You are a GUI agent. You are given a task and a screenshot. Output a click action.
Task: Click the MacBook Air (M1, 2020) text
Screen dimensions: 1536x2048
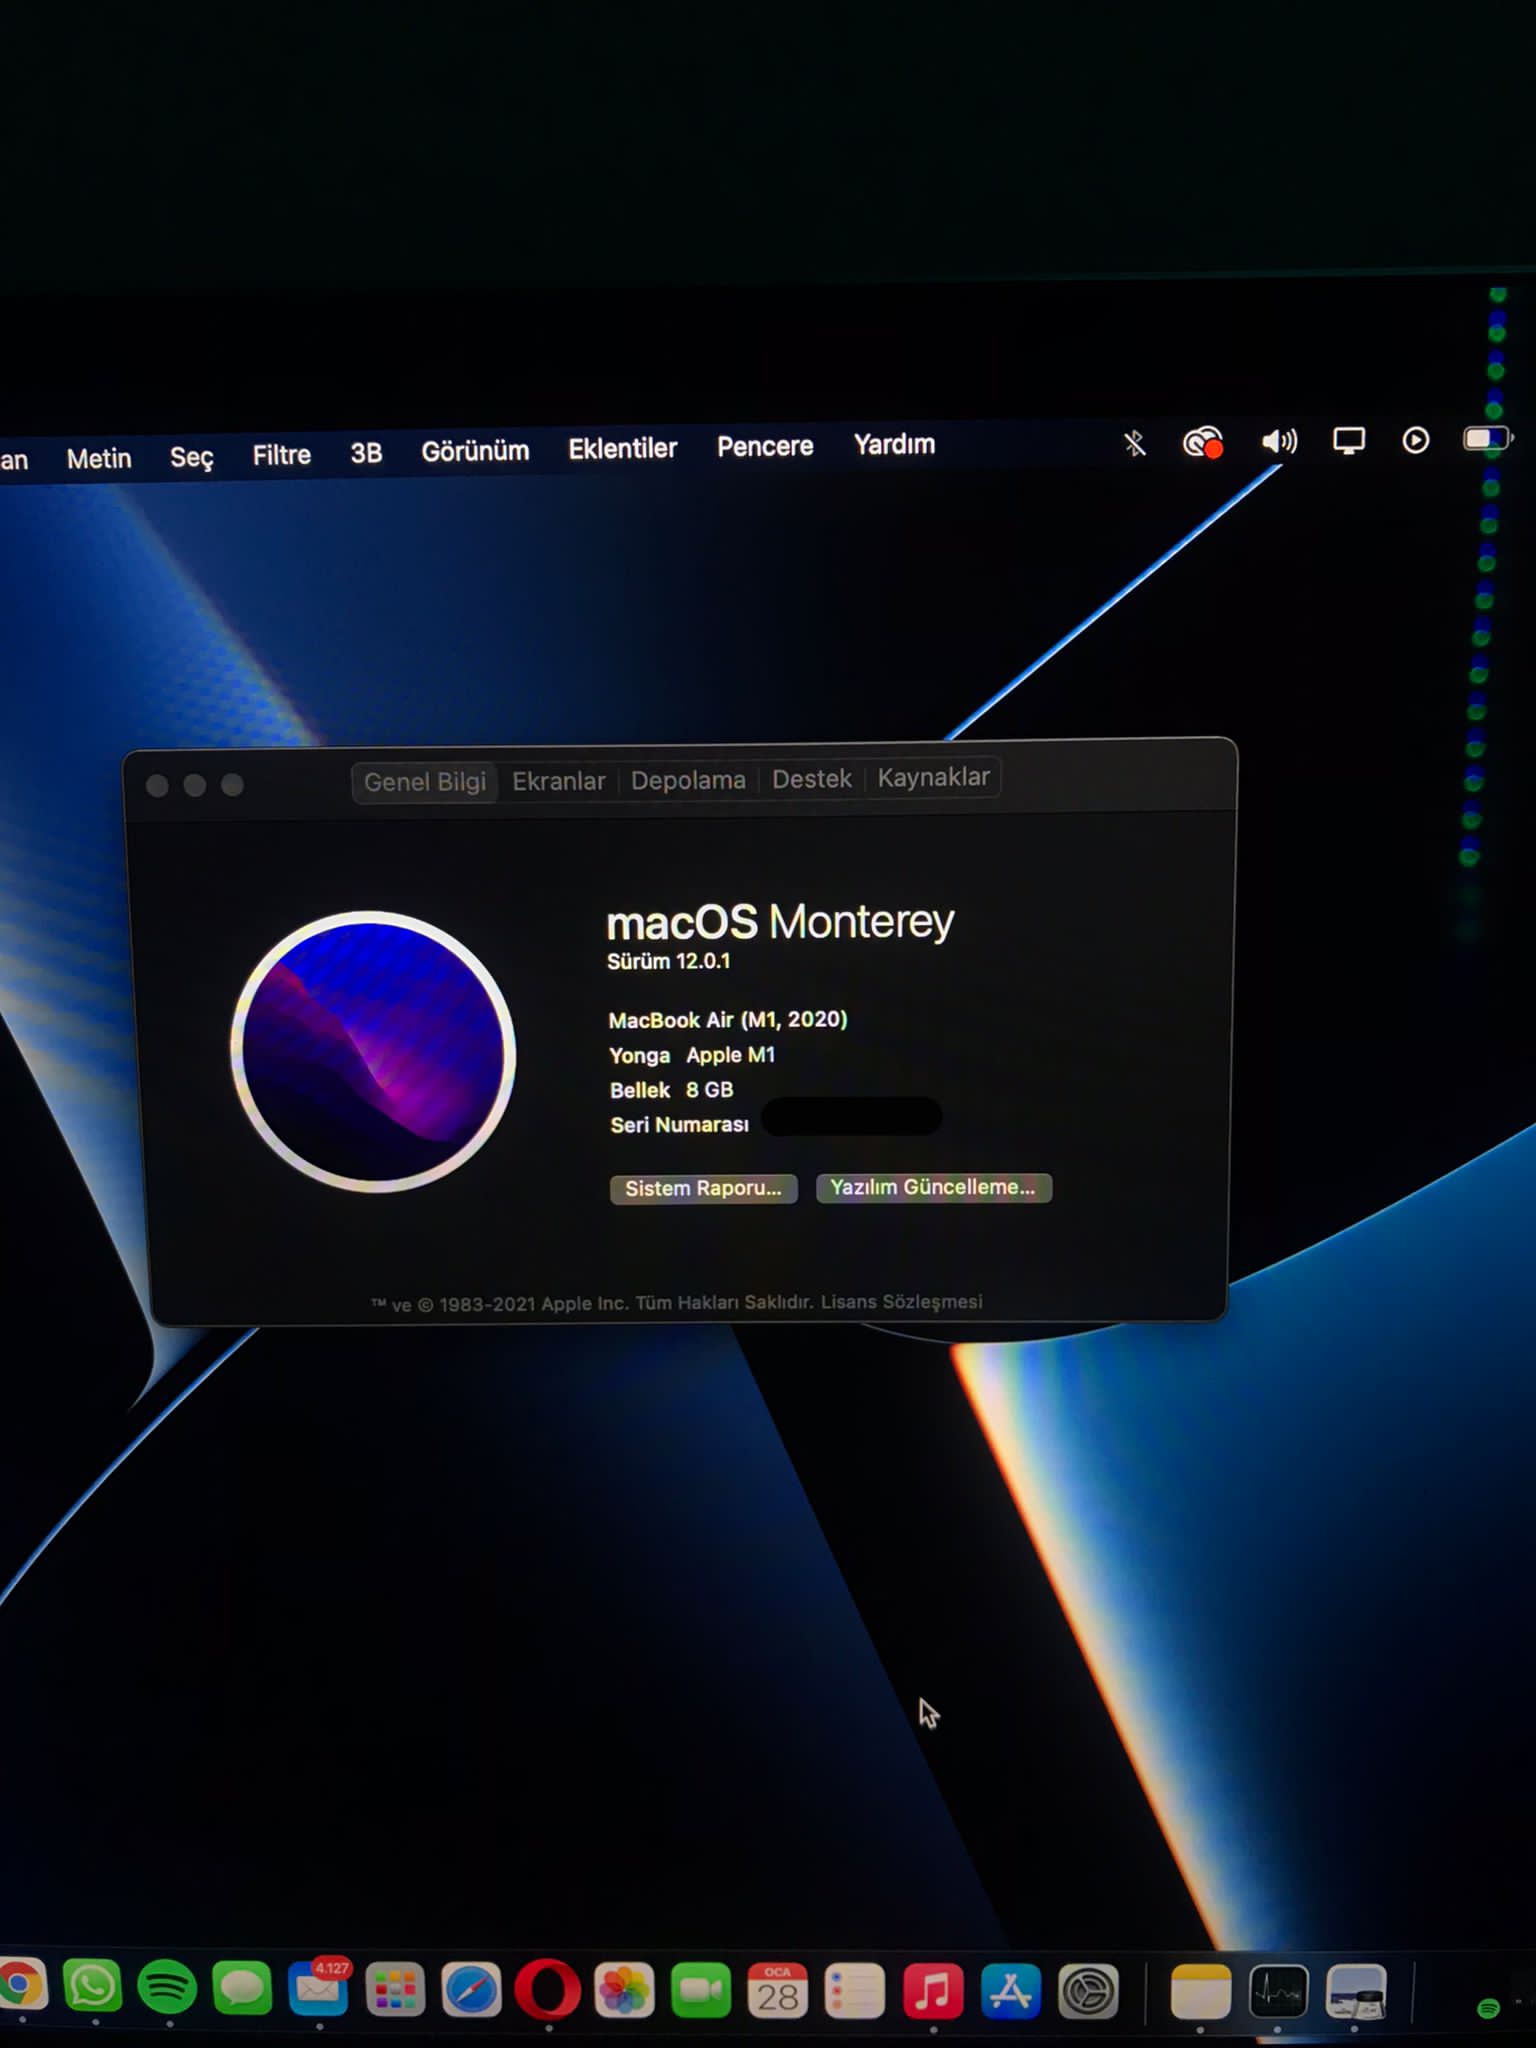728,1019
